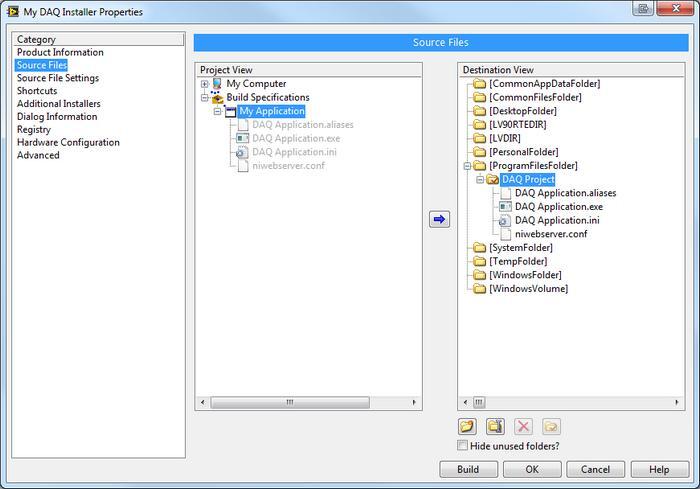Image resolution: width=700 pixels, height=489 pixels.
Task: Click the My Application window icon
Action: [230, 111]
